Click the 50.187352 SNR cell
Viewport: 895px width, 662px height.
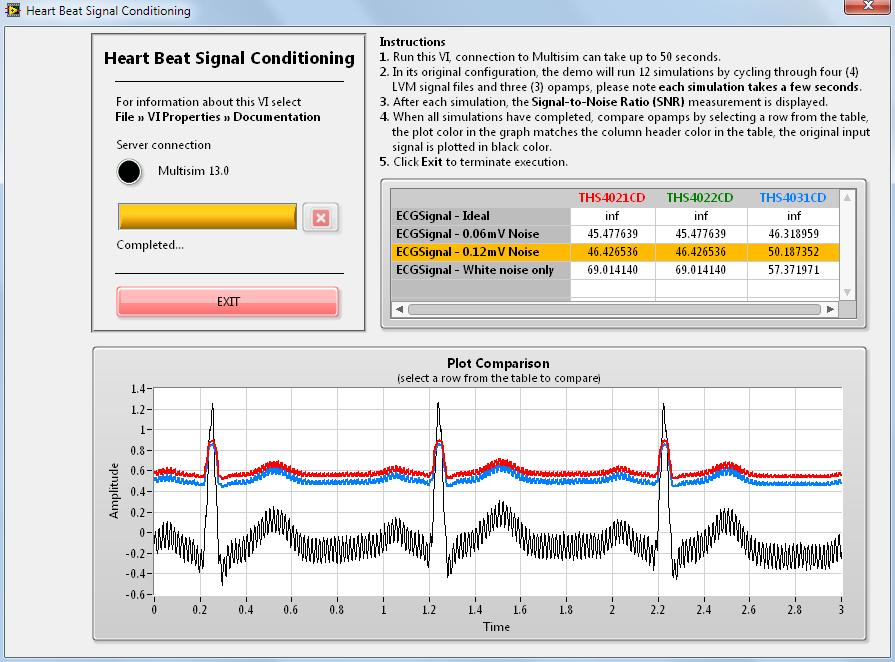(792, 252)
